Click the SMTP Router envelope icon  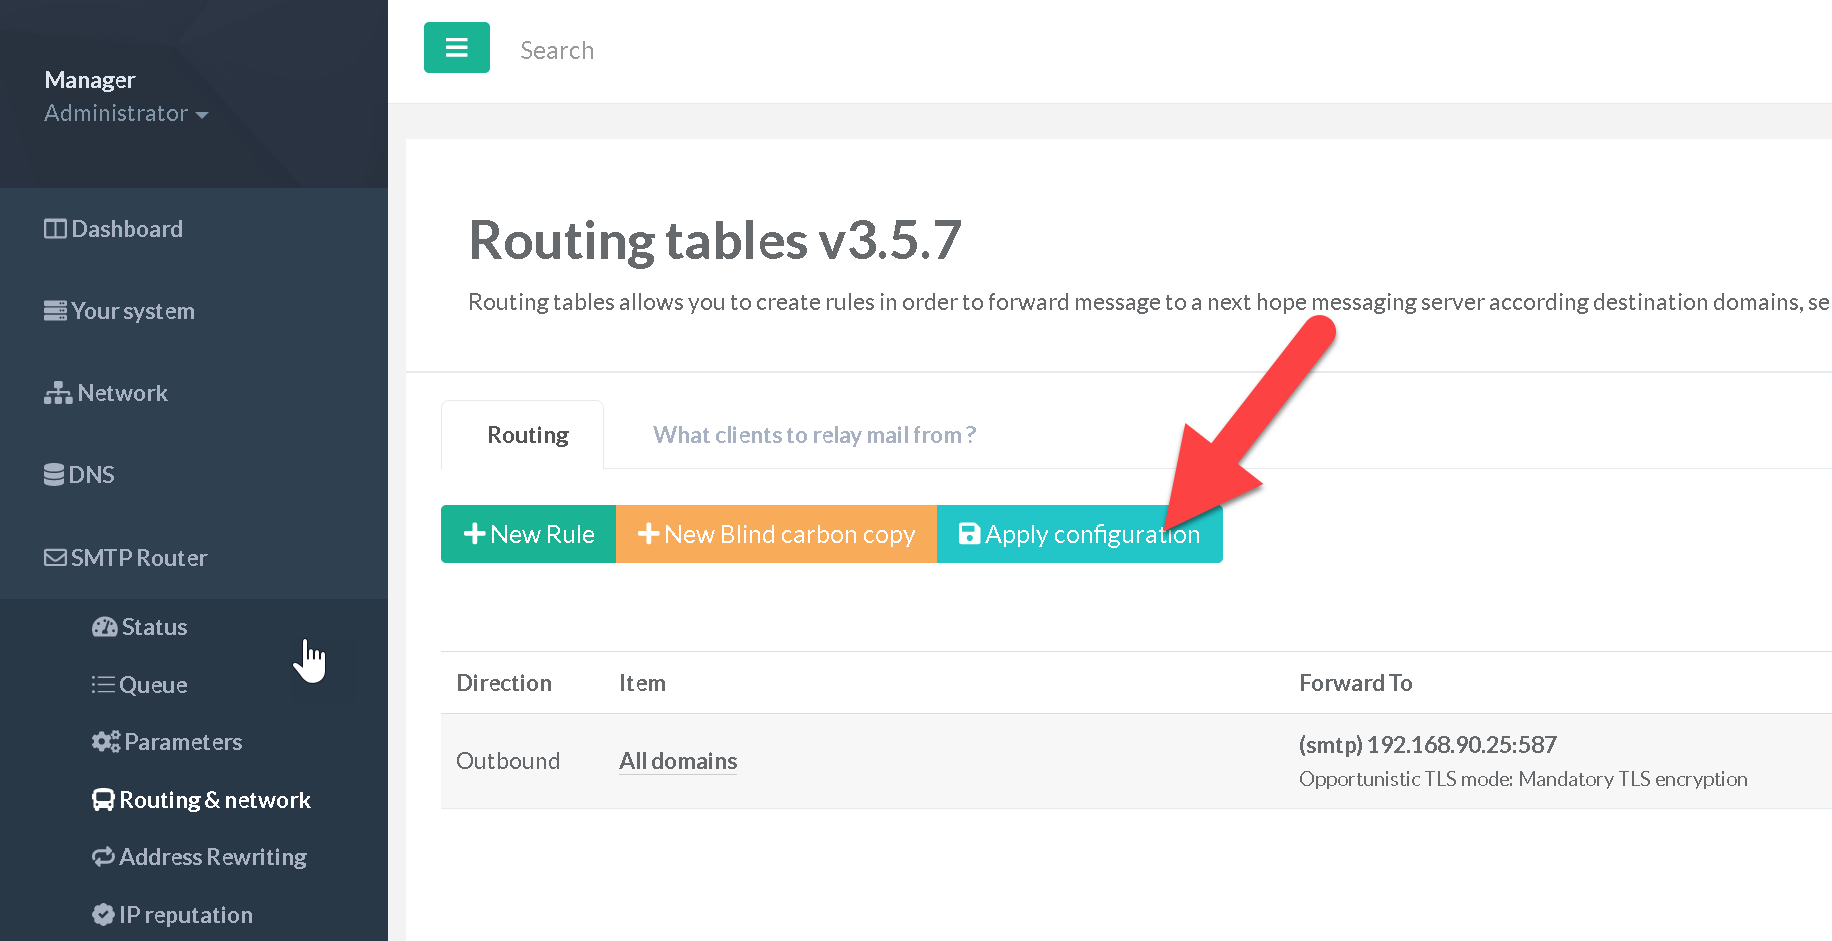pos(55,558)
